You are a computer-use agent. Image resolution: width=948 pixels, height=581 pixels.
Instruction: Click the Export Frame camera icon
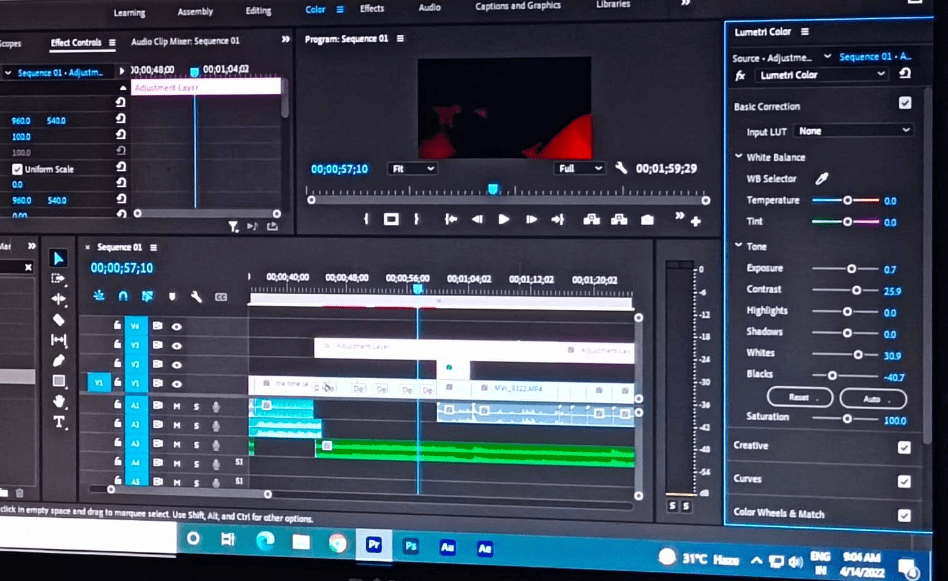(647, 220)
